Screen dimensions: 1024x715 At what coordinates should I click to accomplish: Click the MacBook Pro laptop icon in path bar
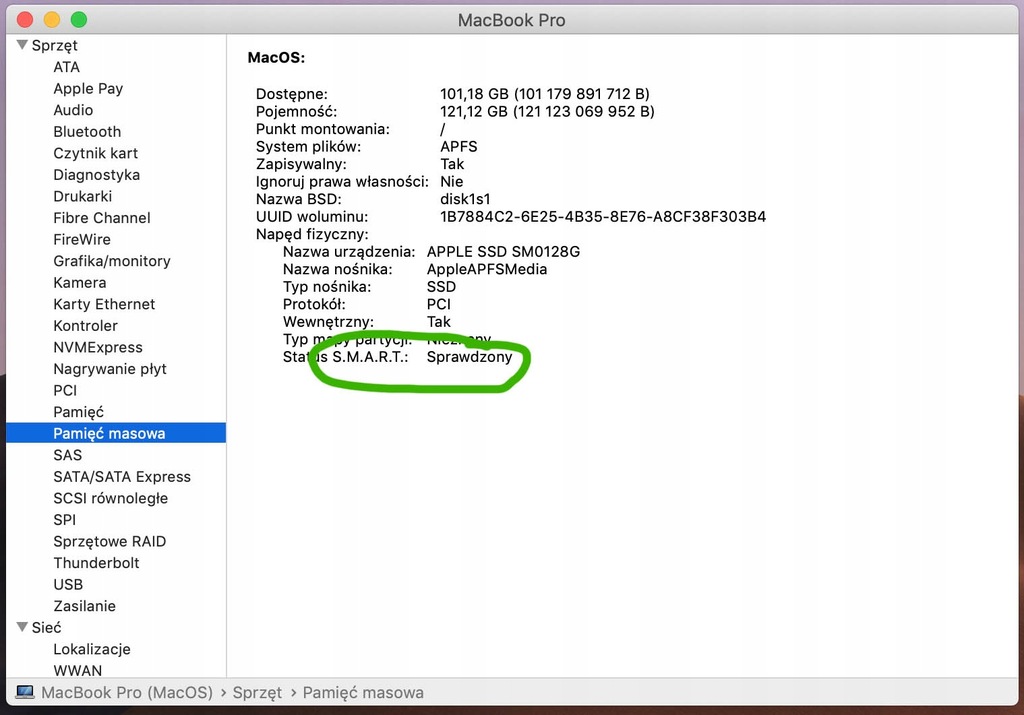coord(25,692)
